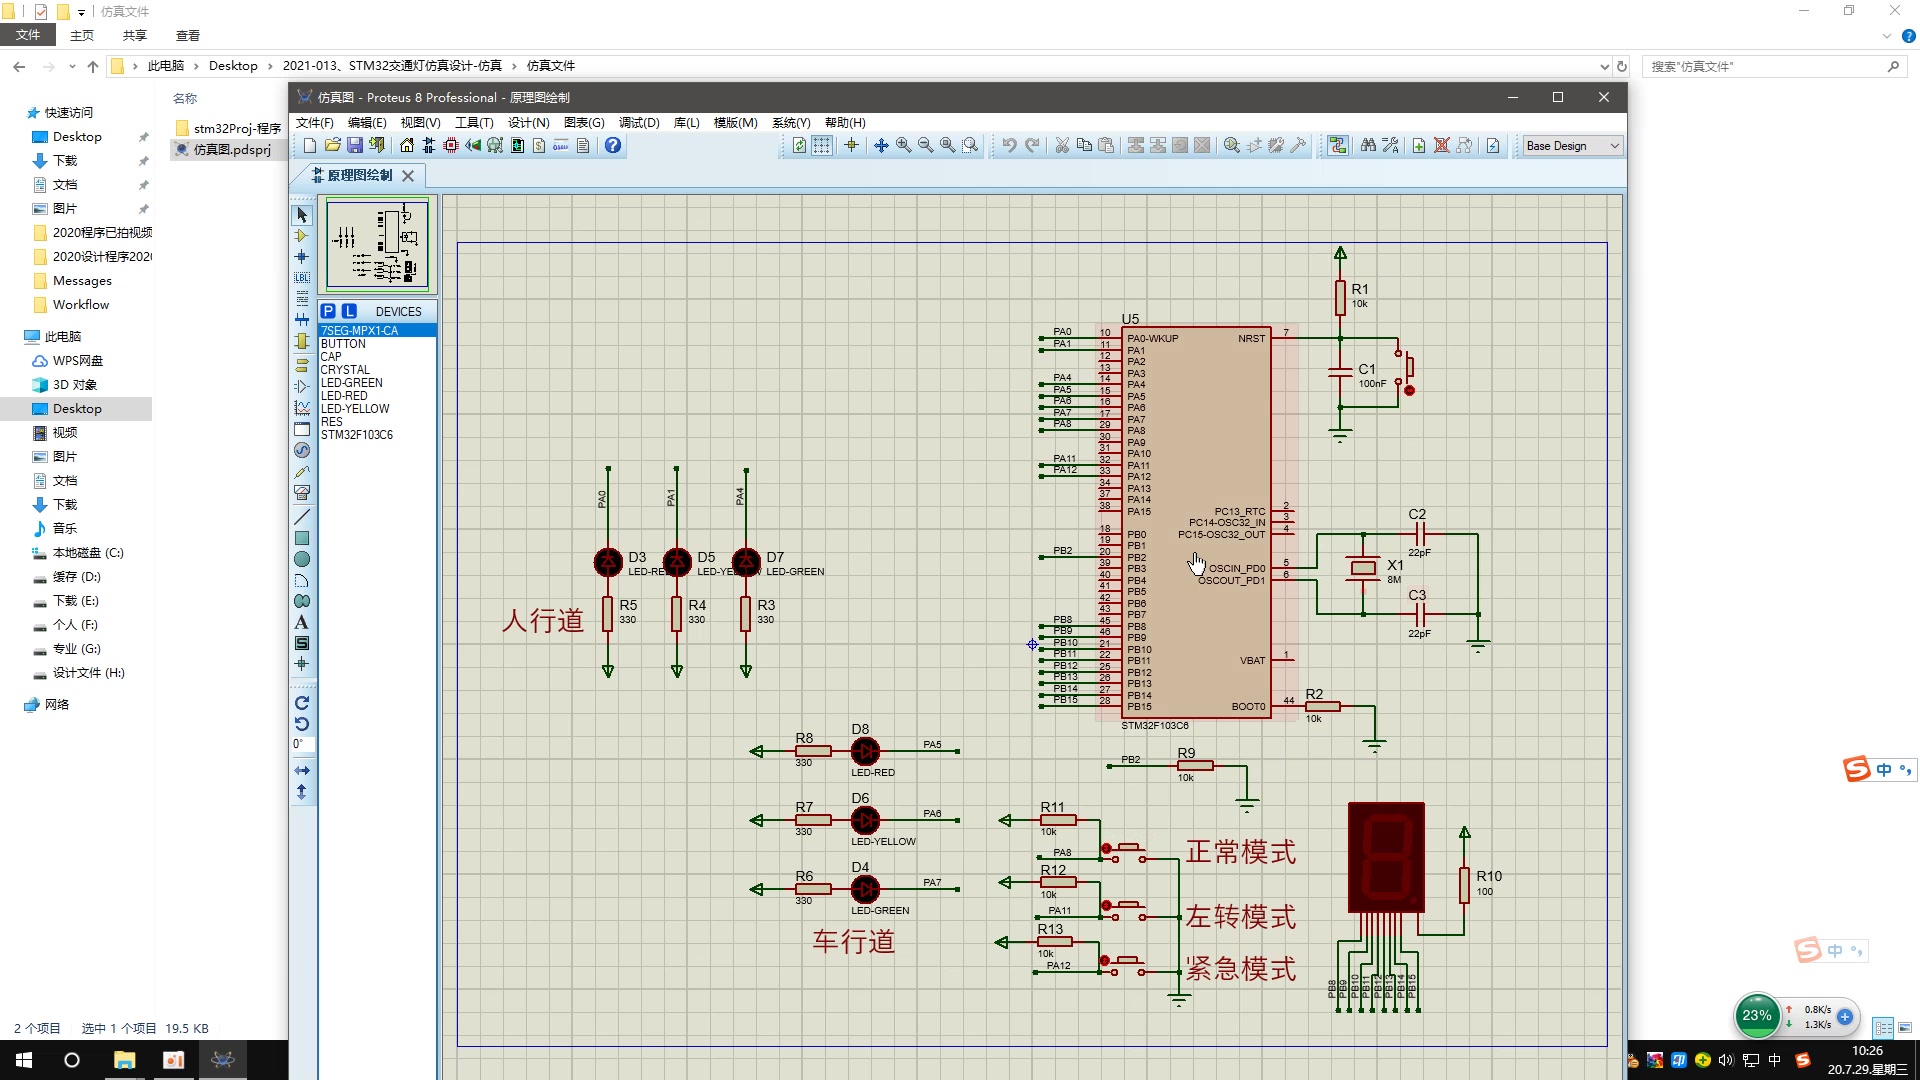Viewport: 1920px width, 1080px height.
Task: Select the 2D Graphics Circle tool
Action: [x=301, y=559]
